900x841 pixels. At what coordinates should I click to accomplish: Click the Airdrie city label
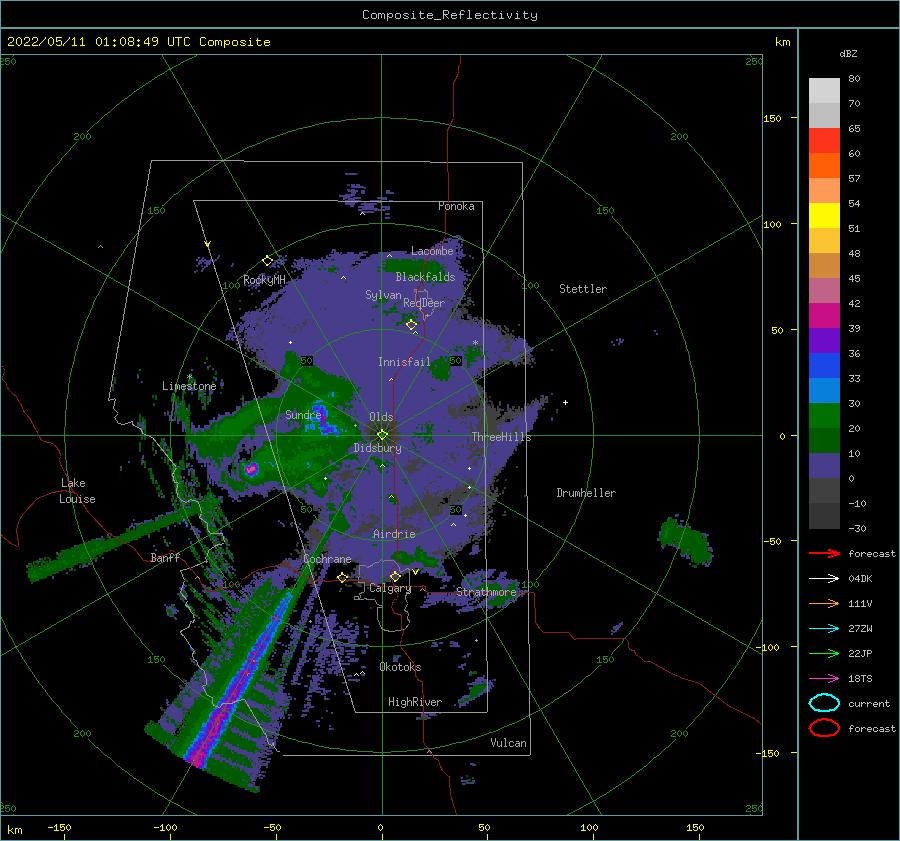[394, 534]
